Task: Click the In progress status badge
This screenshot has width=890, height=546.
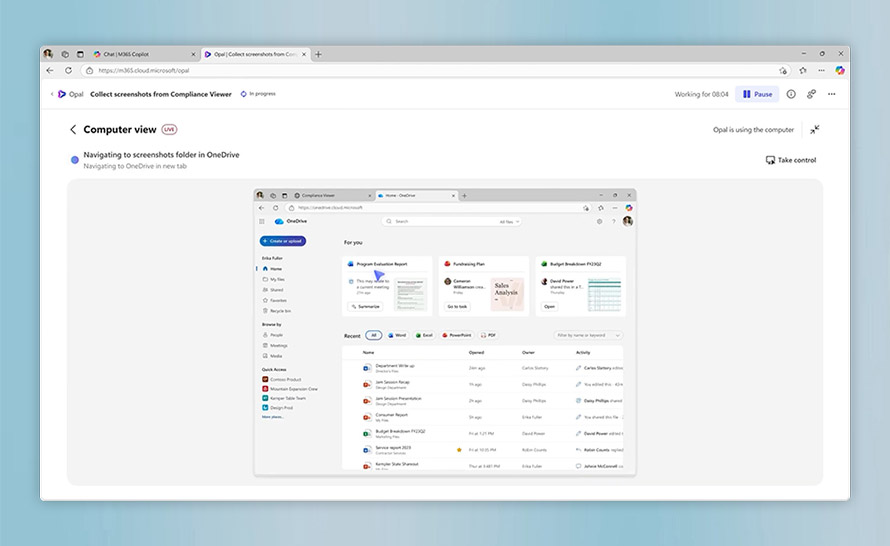Action: pyautogui.click(x=258, y=94)
